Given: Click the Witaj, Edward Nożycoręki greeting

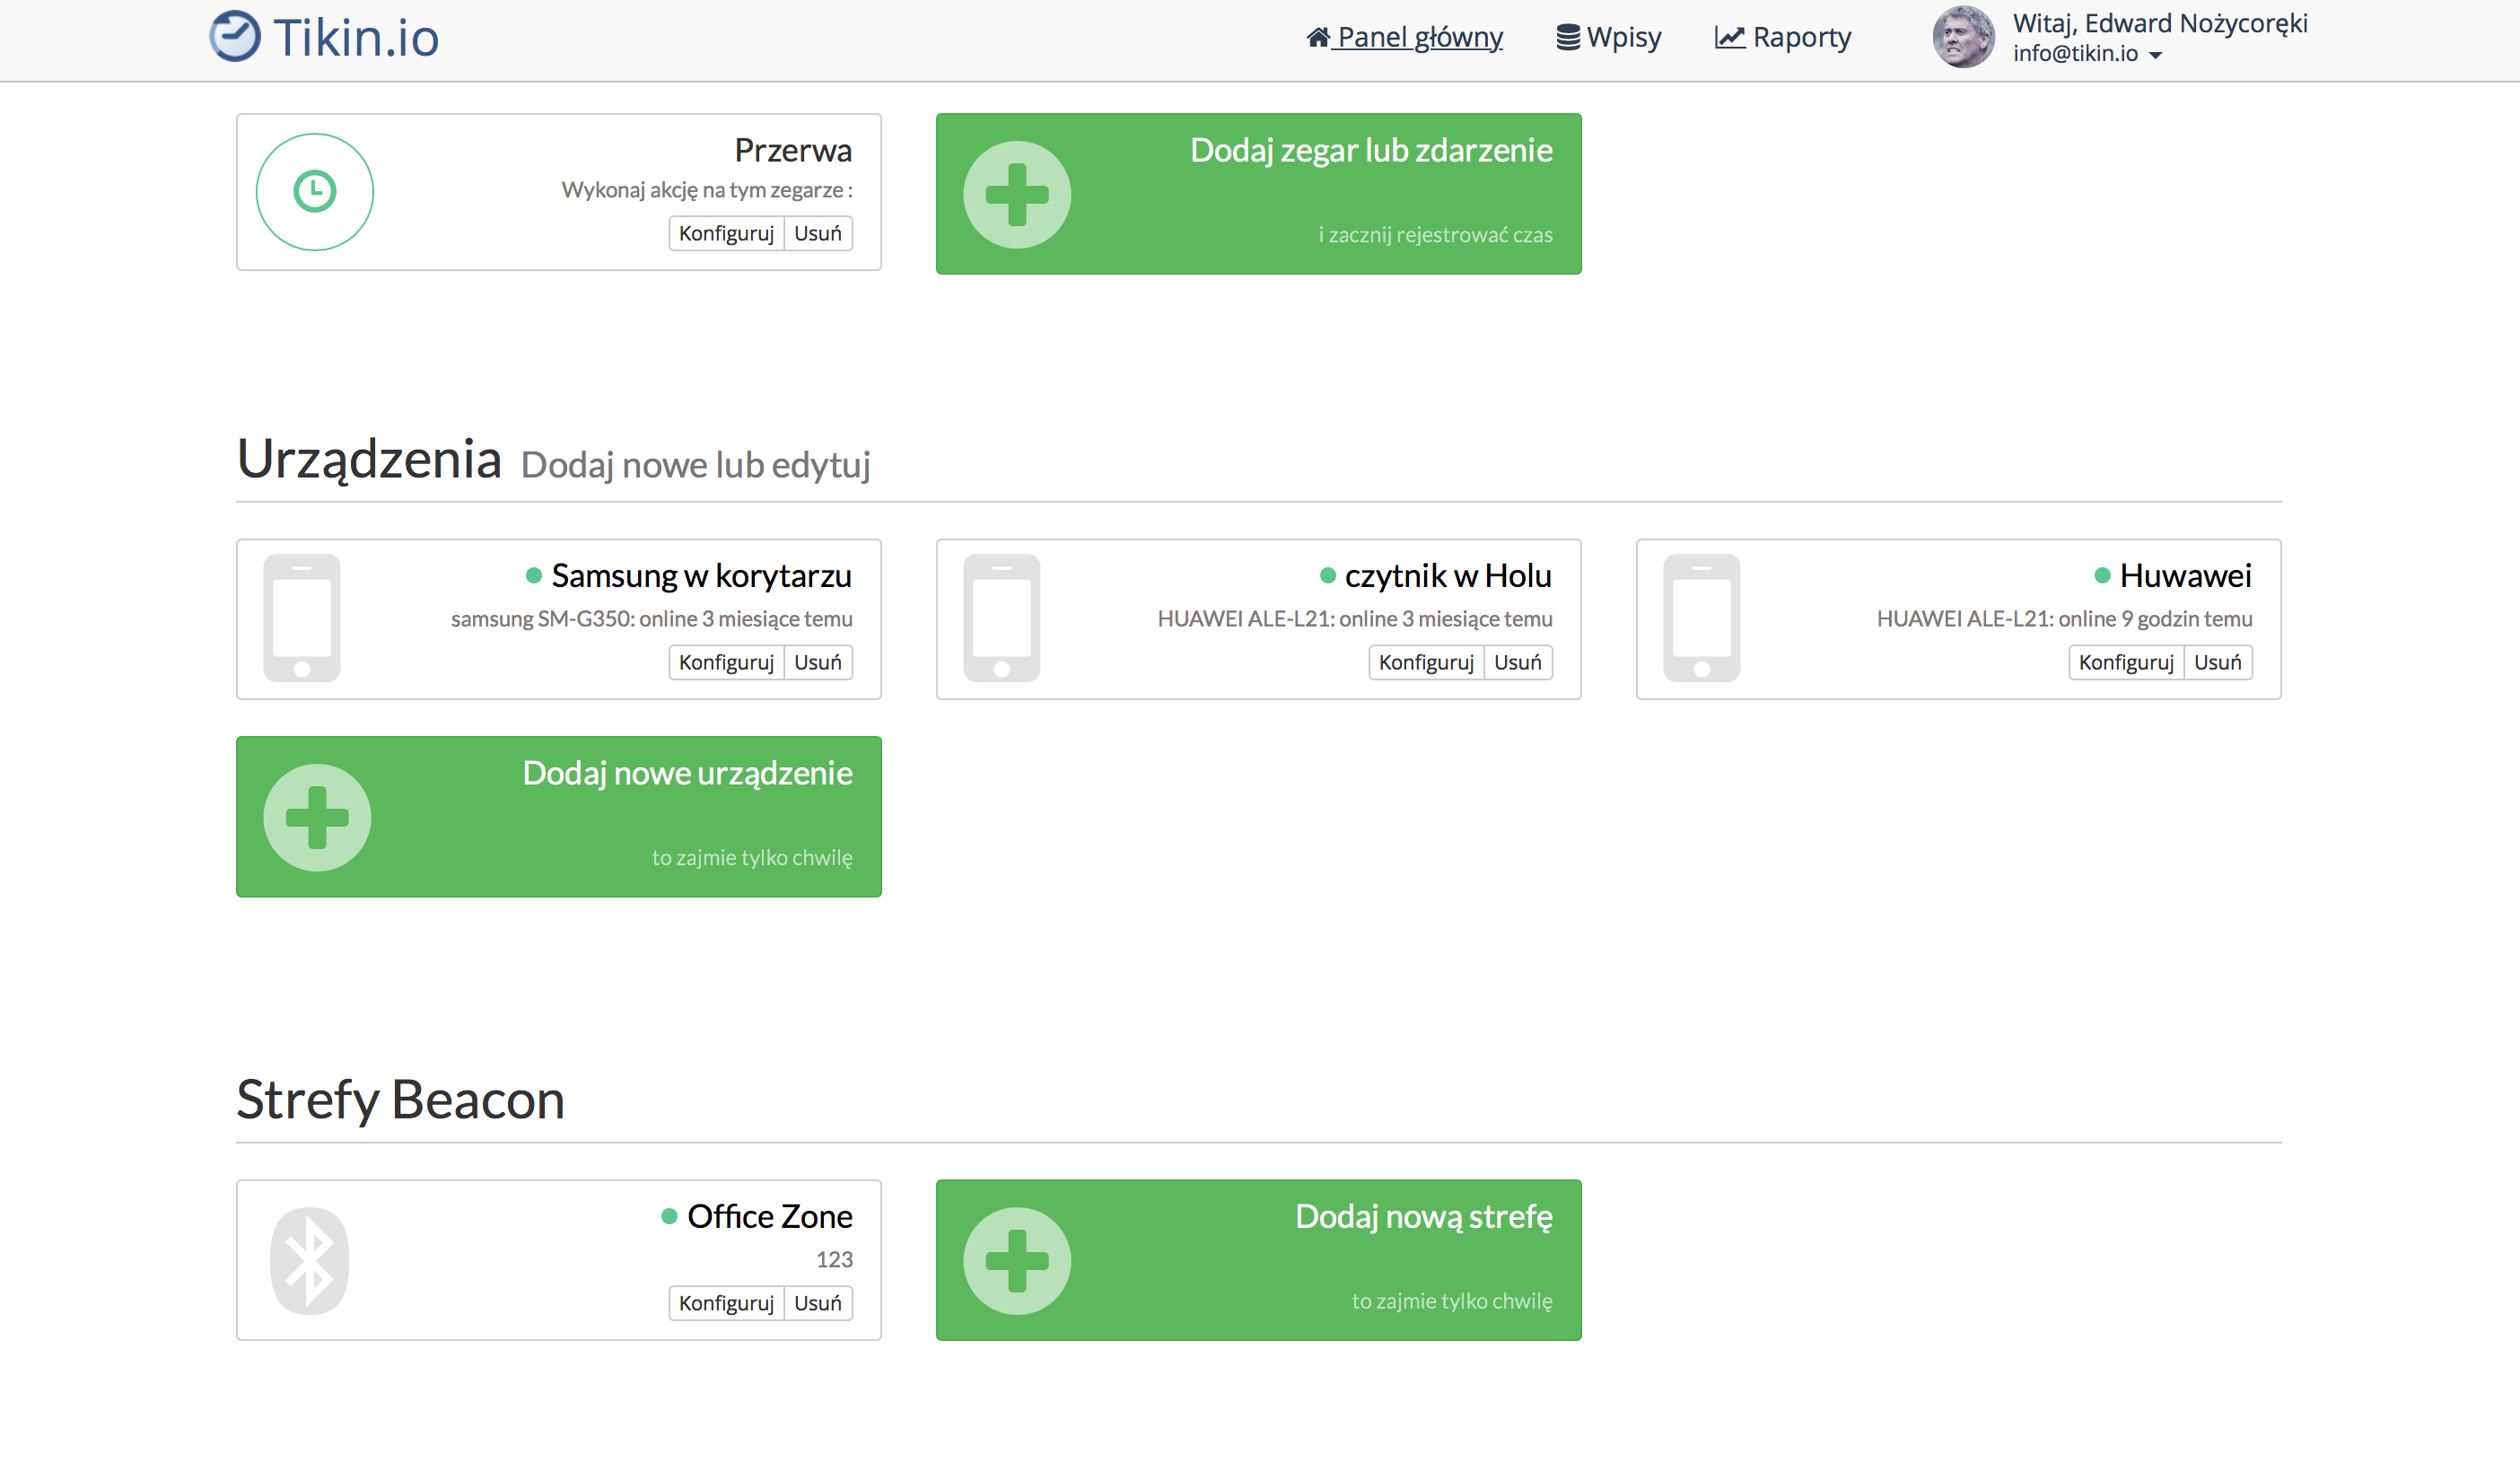Looking at the screenshot, I should pos(2160,23).
